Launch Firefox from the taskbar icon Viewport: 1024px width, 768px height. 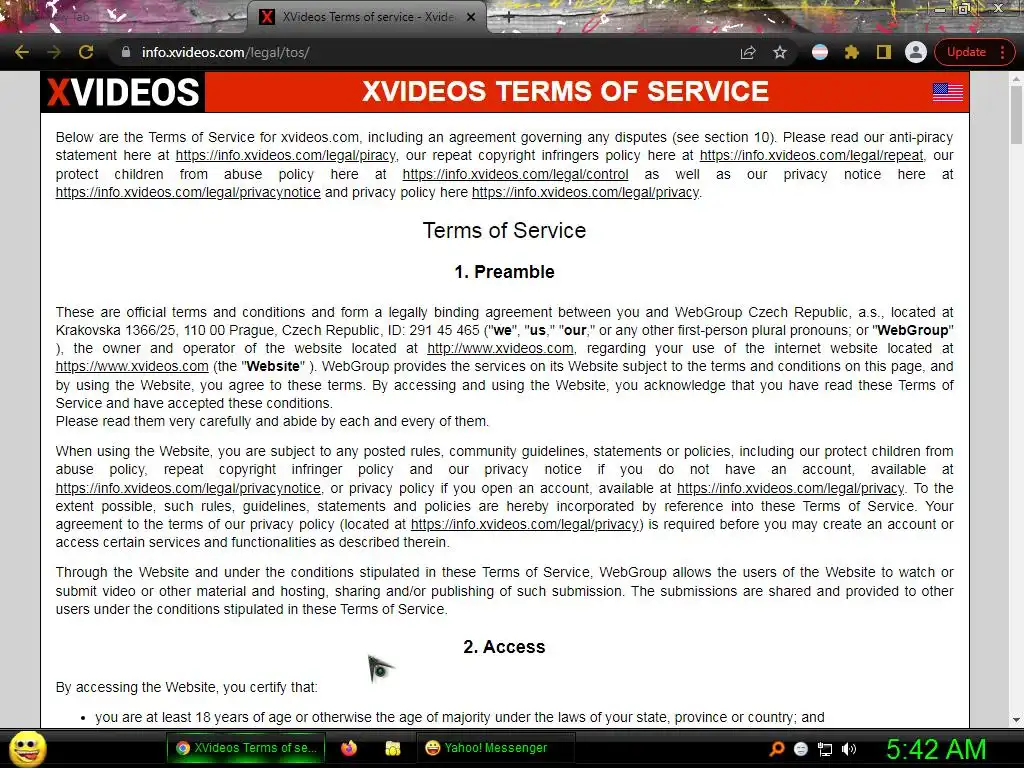(x=349, y=748)
